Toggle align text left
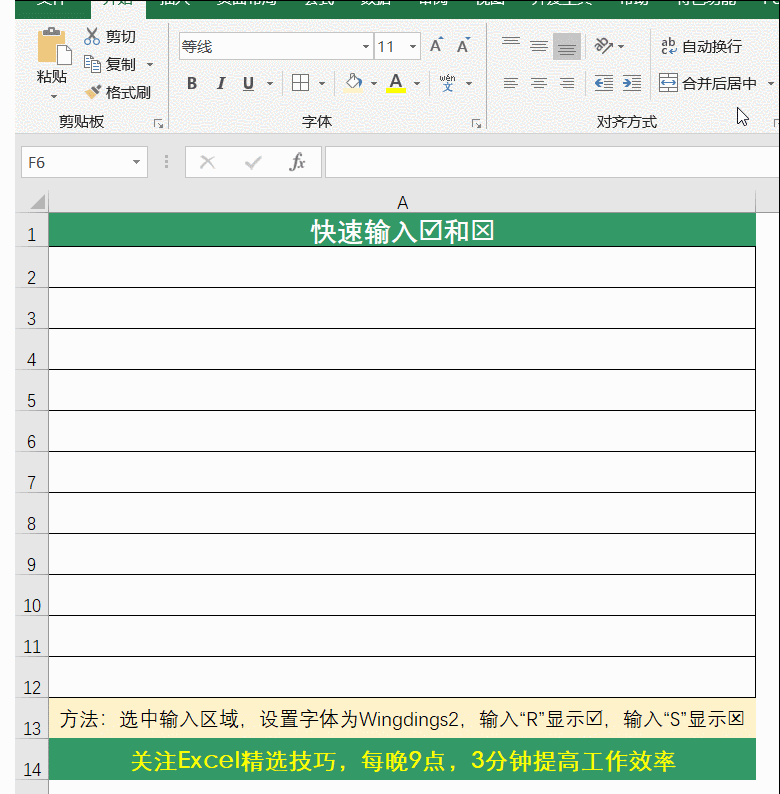780x794 pixels. (x=511, y=83)
